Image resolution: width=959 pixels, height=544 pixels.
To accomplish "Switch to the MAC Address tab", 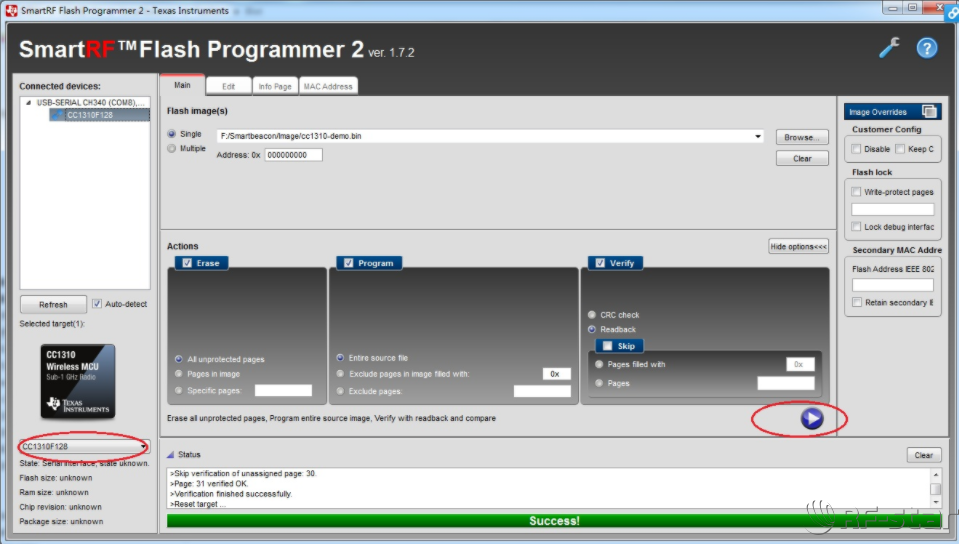I will click(328, 87).
